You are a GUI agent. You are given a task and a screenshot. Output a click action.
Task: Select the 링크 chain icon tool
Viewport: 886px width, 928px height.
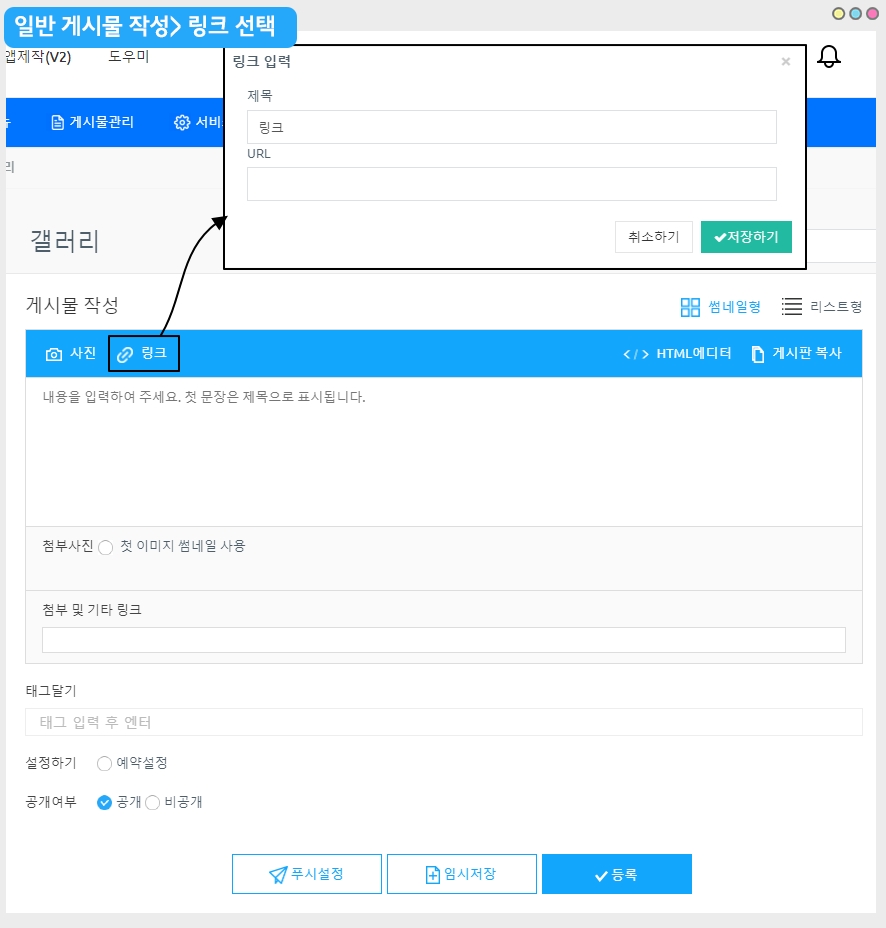(x=143, y=353)
